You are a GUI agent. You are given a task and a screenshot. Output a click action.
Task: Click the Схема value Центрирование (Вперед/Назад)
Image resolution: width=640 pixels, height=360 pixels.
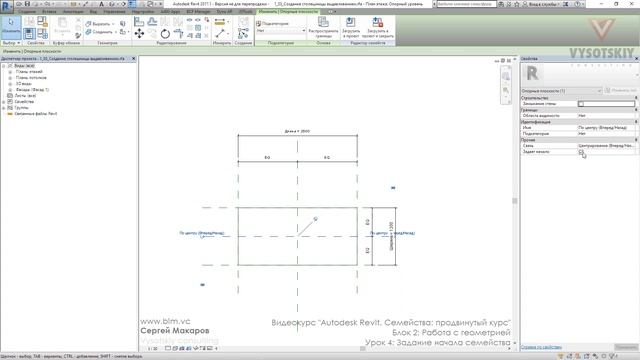click(x=607, y=146)
